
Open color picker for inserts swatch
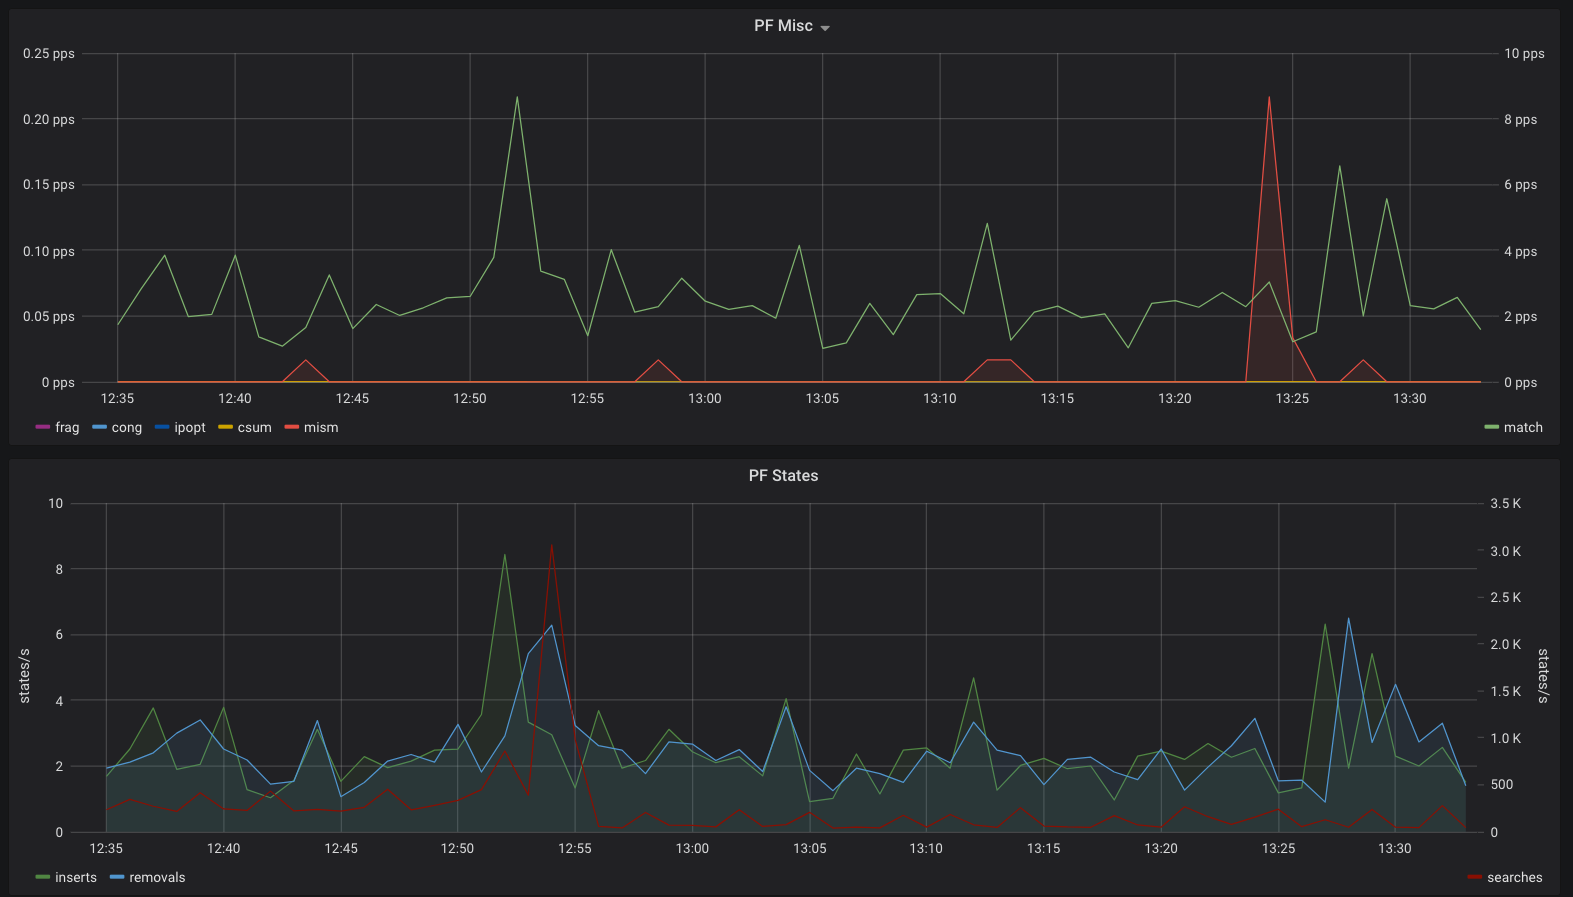[x=42, y=877]
